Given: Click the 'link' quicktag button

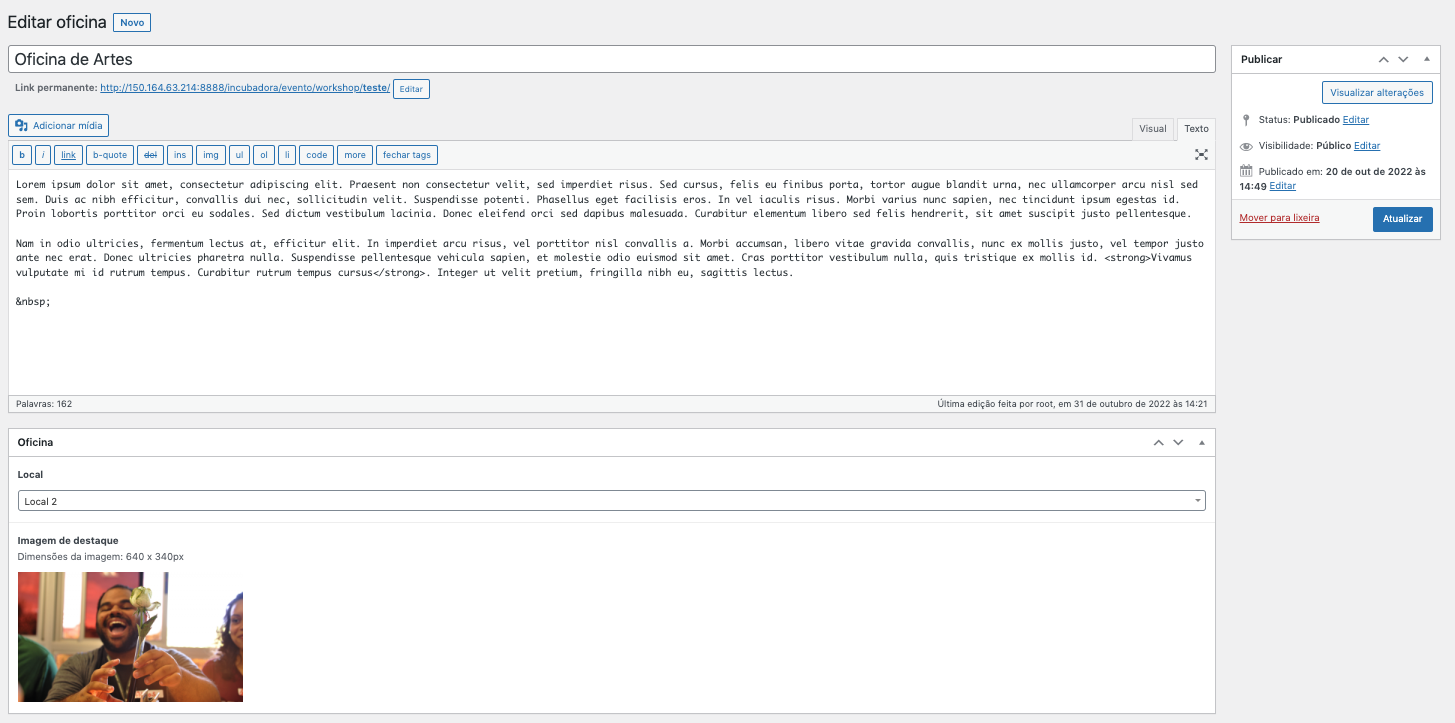Looking at the screenshot, I should [x=68, y=155].
